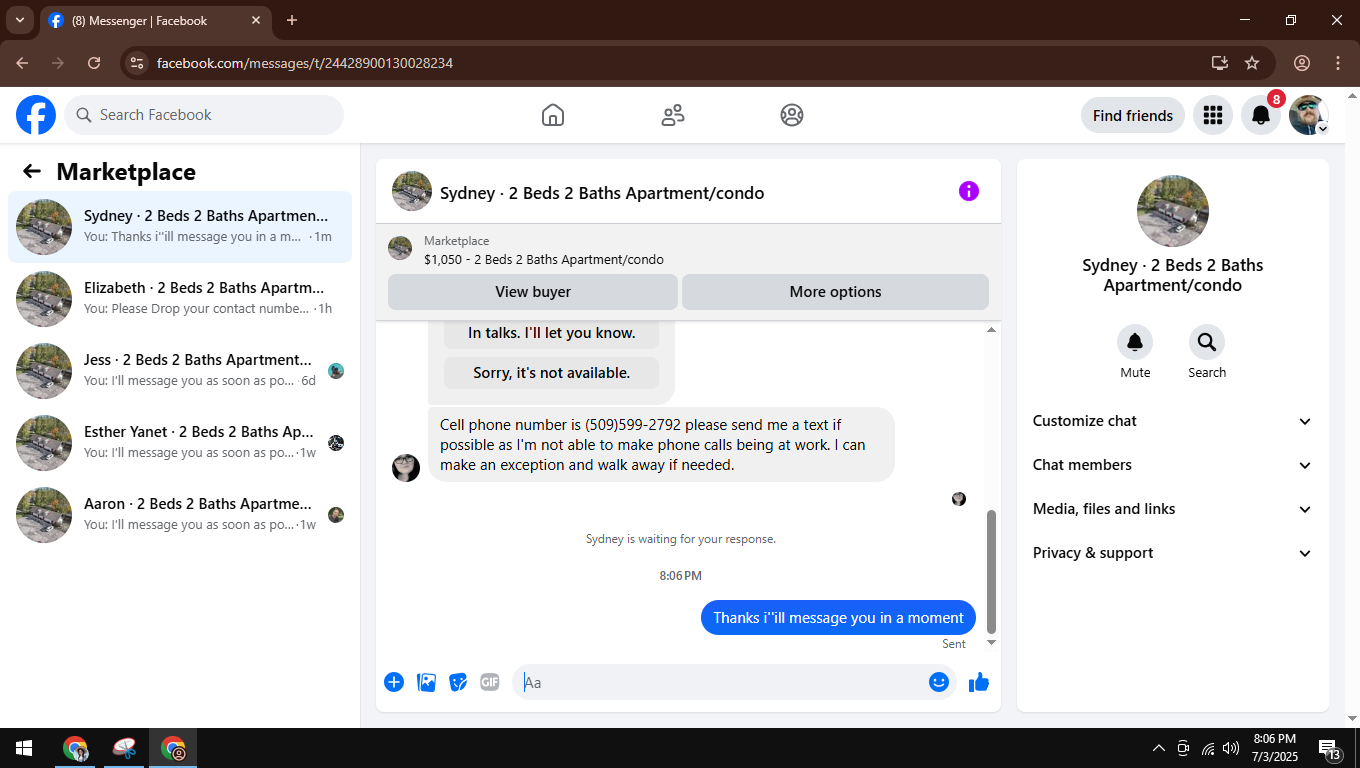This screenshot has width=1360, height=768.
Task: Click the Find friends button
Action: tap(1133, 115)
